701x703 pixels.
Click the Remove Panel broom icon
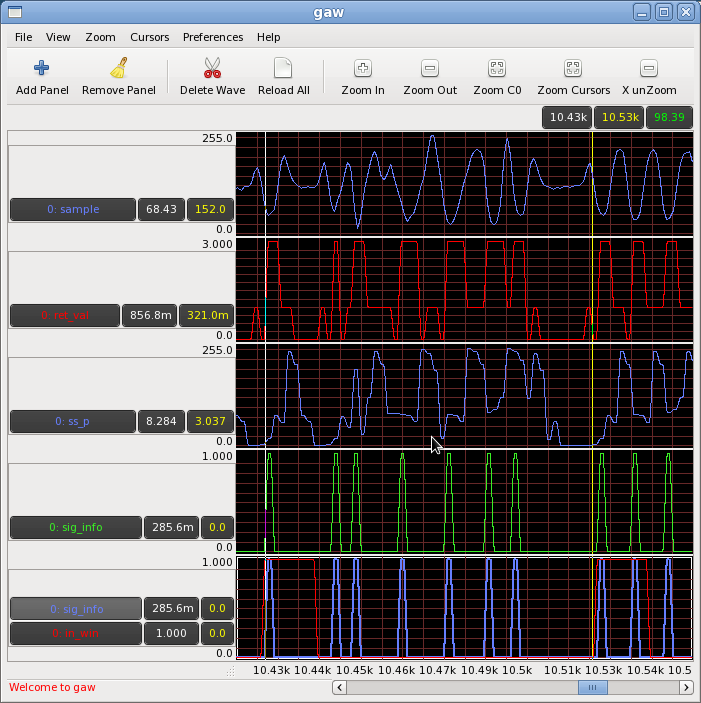click(119, 69)
